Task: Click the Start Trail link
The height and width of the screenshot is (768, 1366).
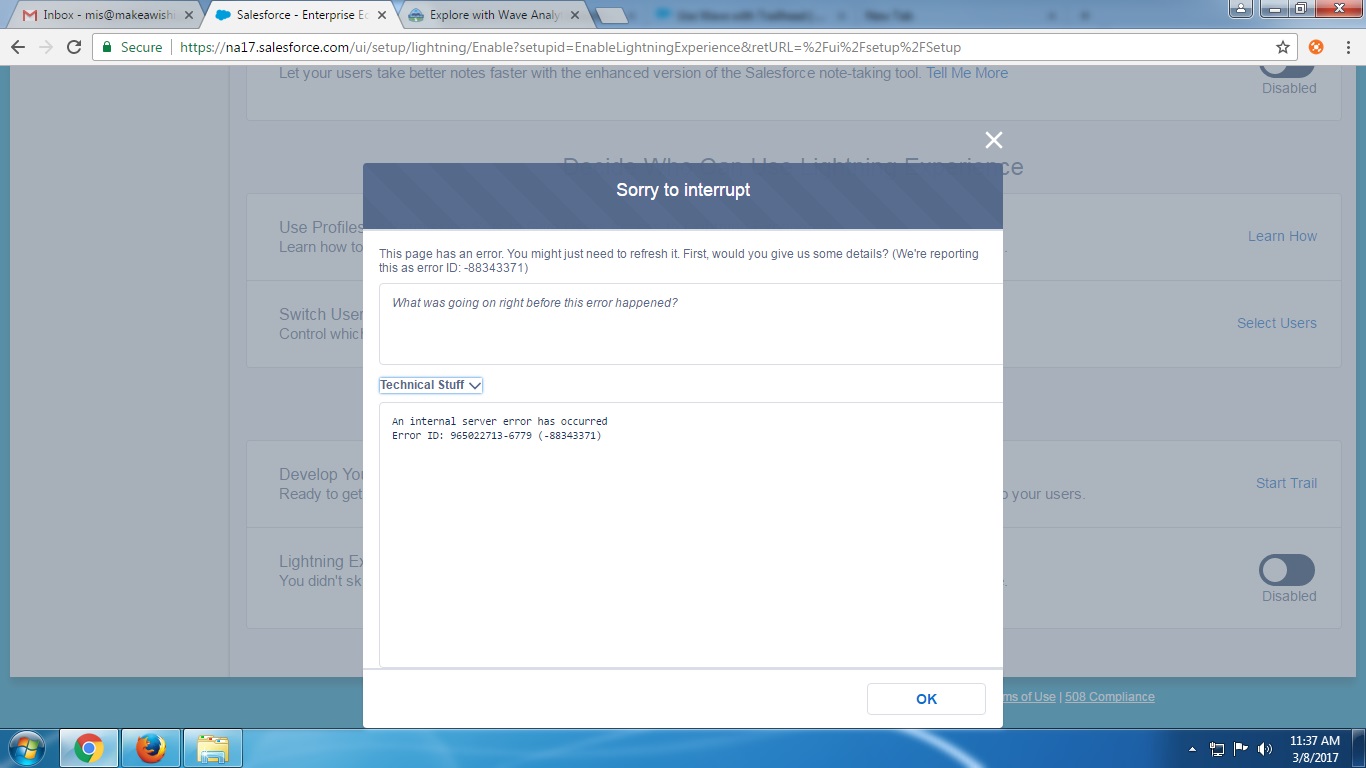Action: coord(1286,483)
